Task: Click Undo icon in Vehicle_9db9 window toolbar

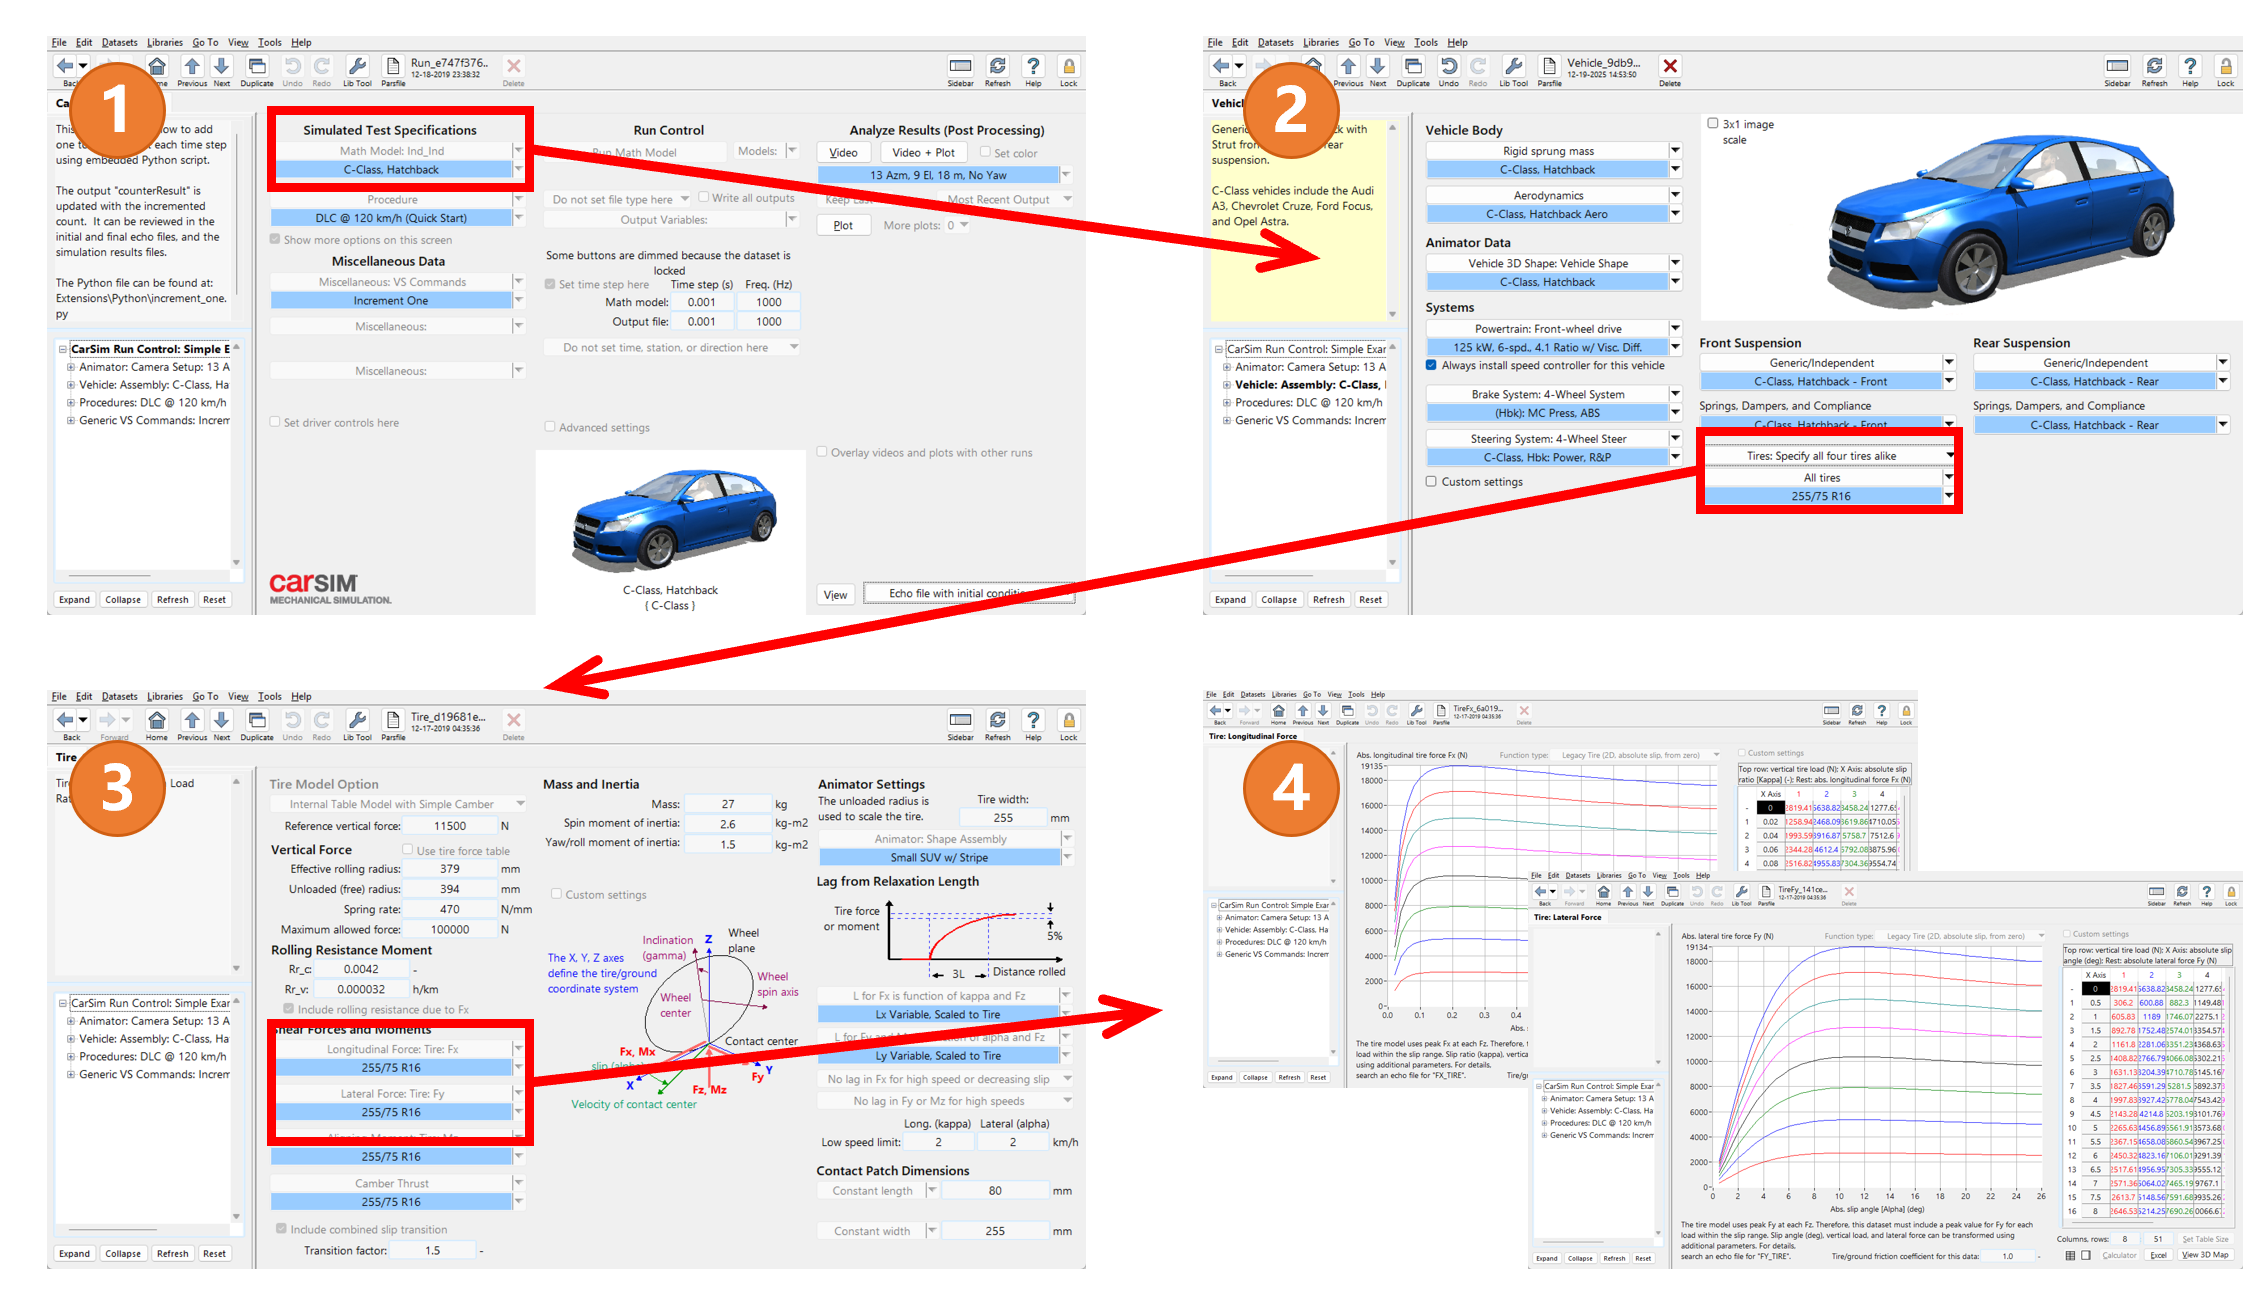Action: [1448, 67]
